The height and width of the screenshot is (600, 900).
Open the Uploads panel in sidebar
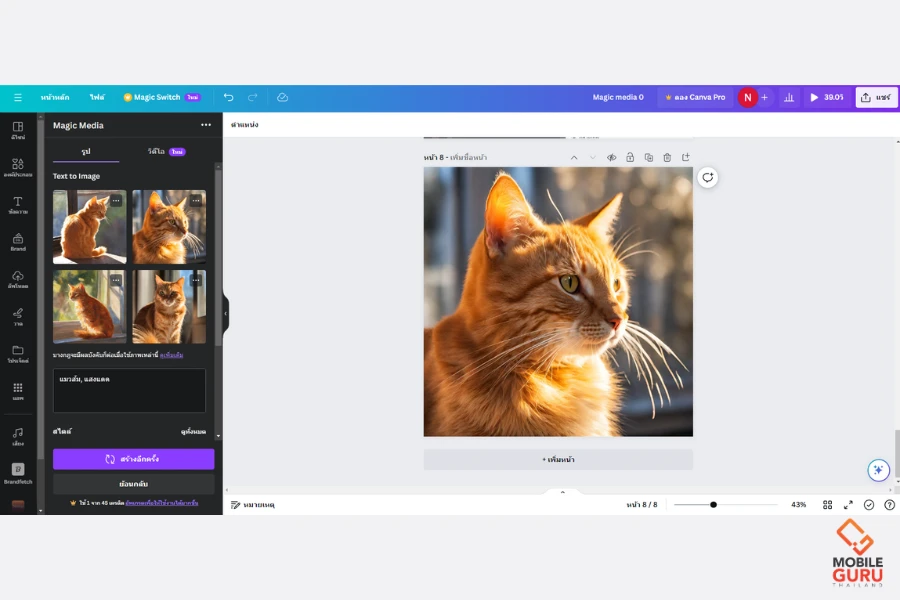pos(18,279)
